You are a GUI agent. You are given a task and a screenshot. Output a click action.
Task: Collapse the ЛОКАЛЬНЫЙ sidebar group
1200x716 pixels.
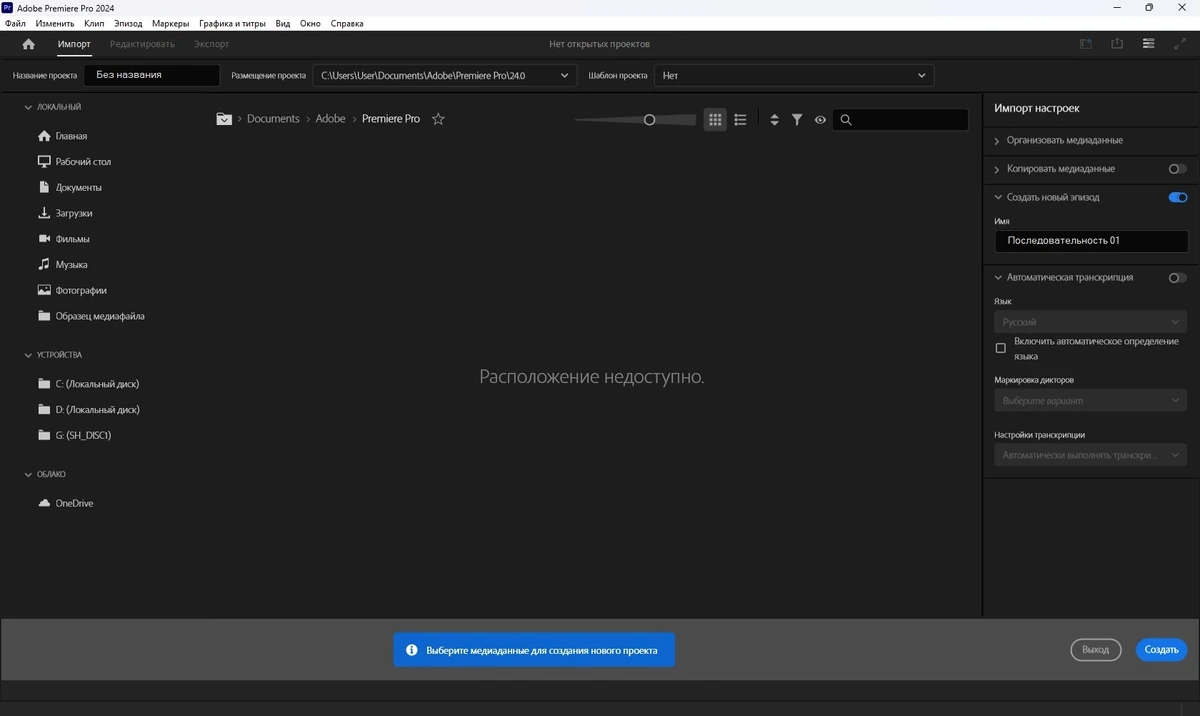28,107
